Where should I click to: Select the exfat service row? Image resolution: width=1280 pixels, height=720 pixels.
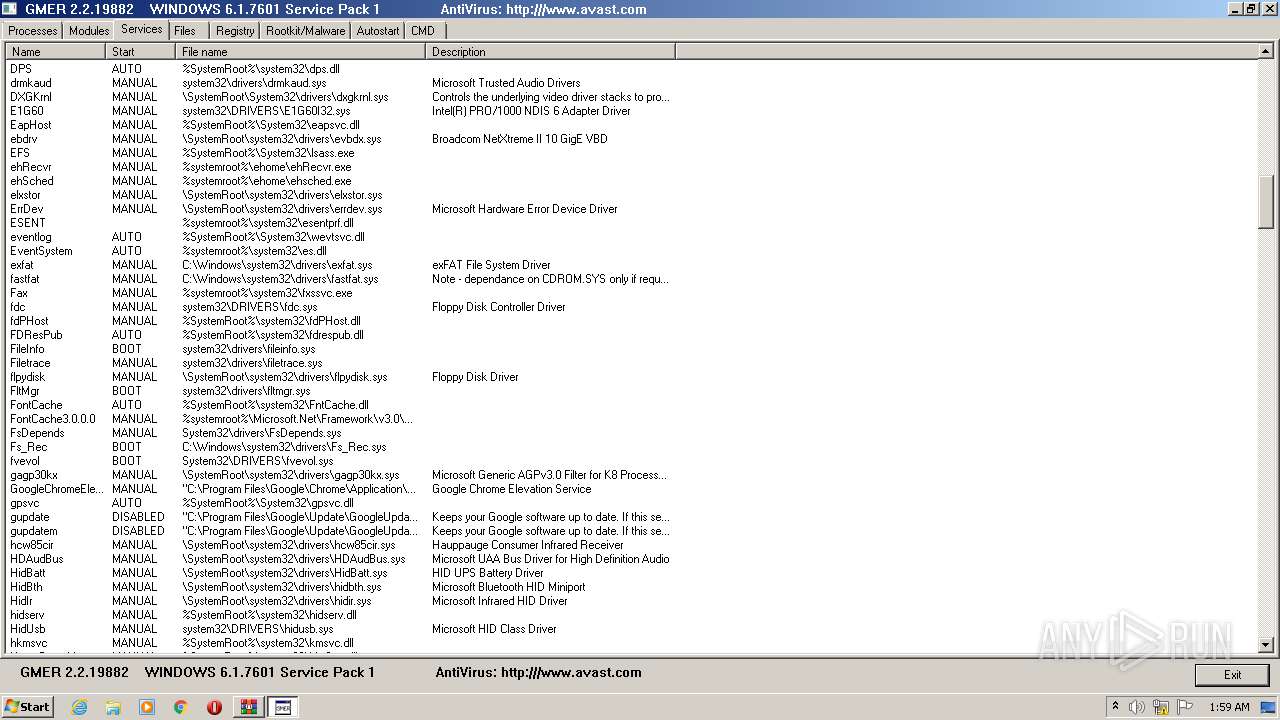(340, 265)
